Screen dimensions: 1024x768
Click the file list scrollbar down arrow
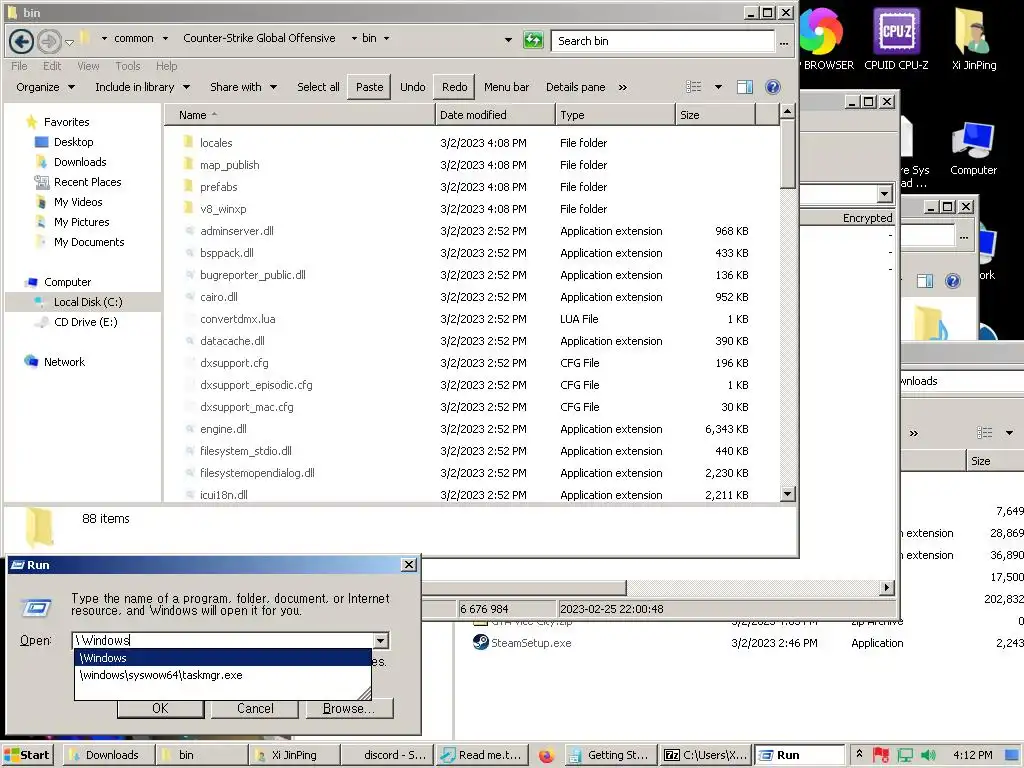coord(788,494)
